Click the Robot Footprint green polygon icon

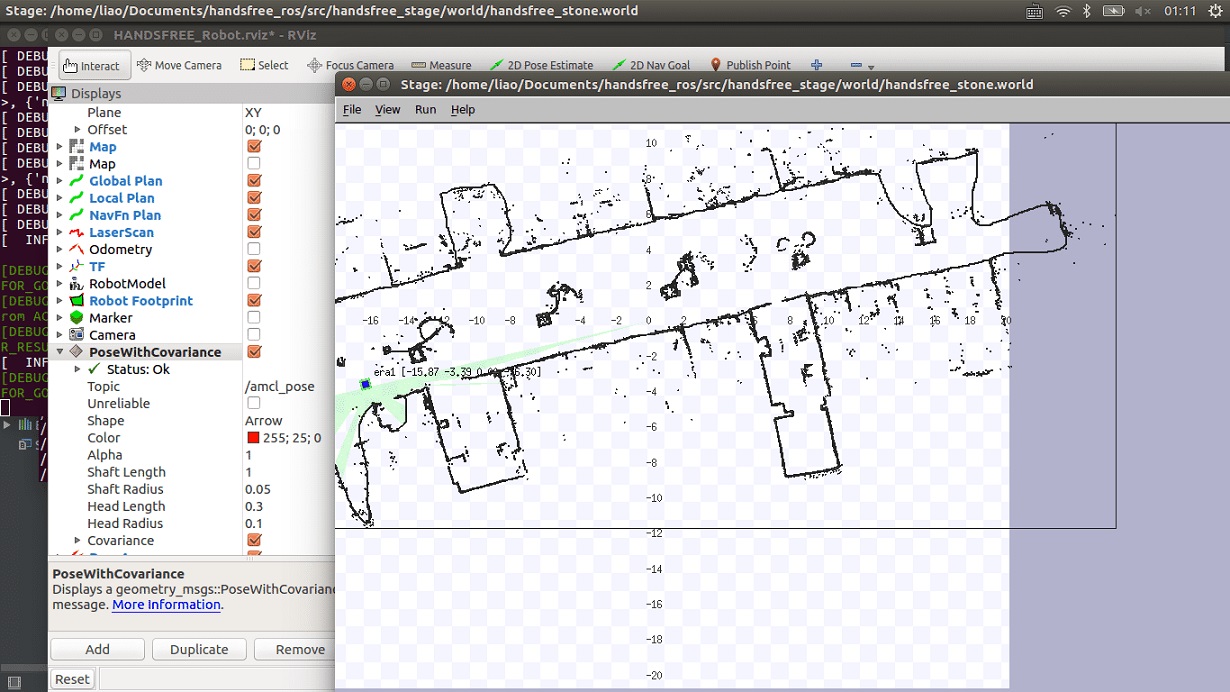pos(76,300)
